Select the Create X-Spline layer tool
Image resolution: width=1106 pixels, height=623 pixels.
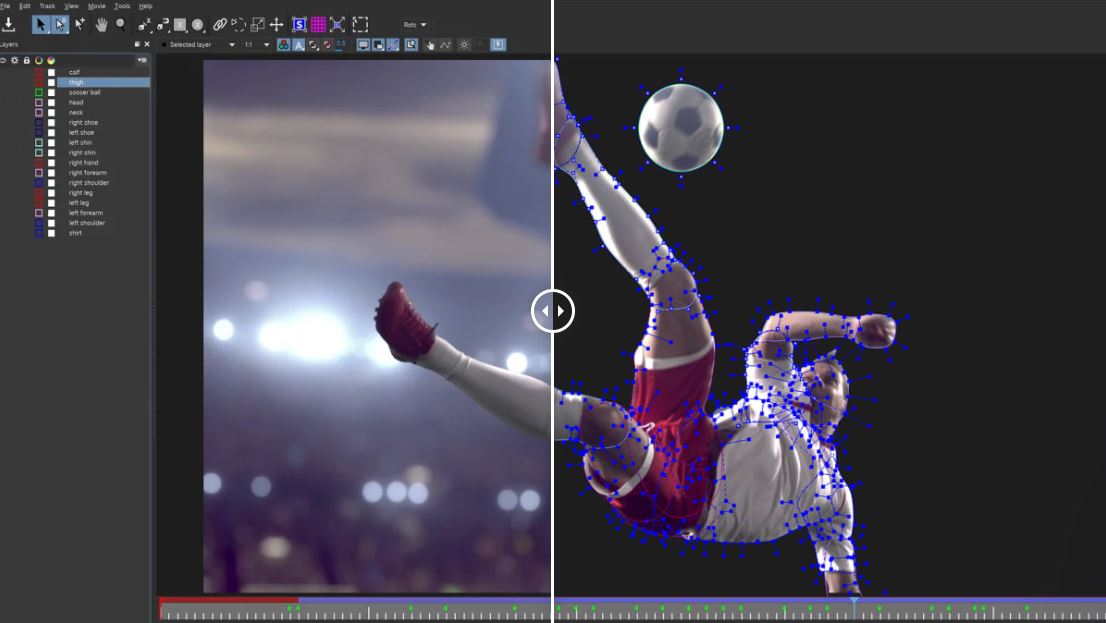click(x=144, y=25)
